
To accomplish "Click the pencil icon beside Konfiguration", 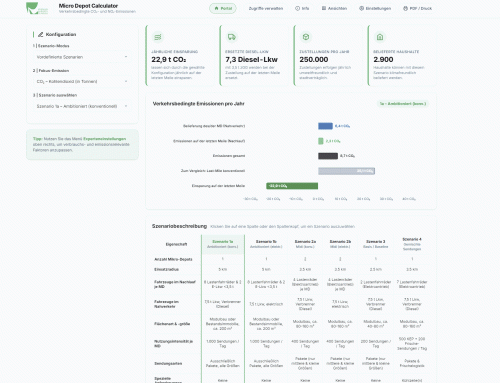I will click(40, 34).
